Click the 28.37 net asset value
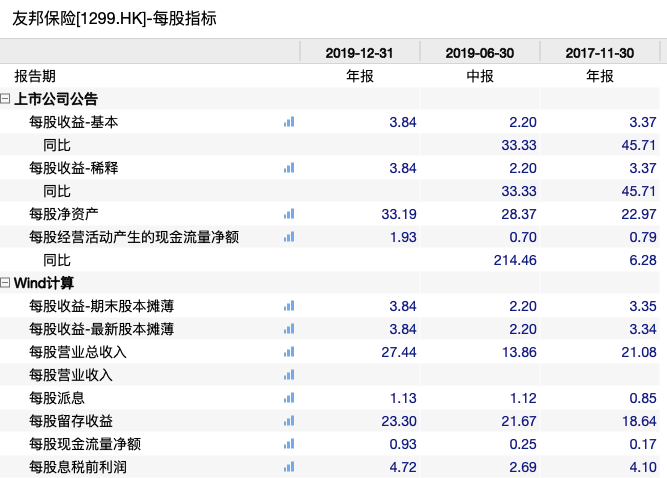The width and height of the screenshot is (667, 478). (519, 214)
